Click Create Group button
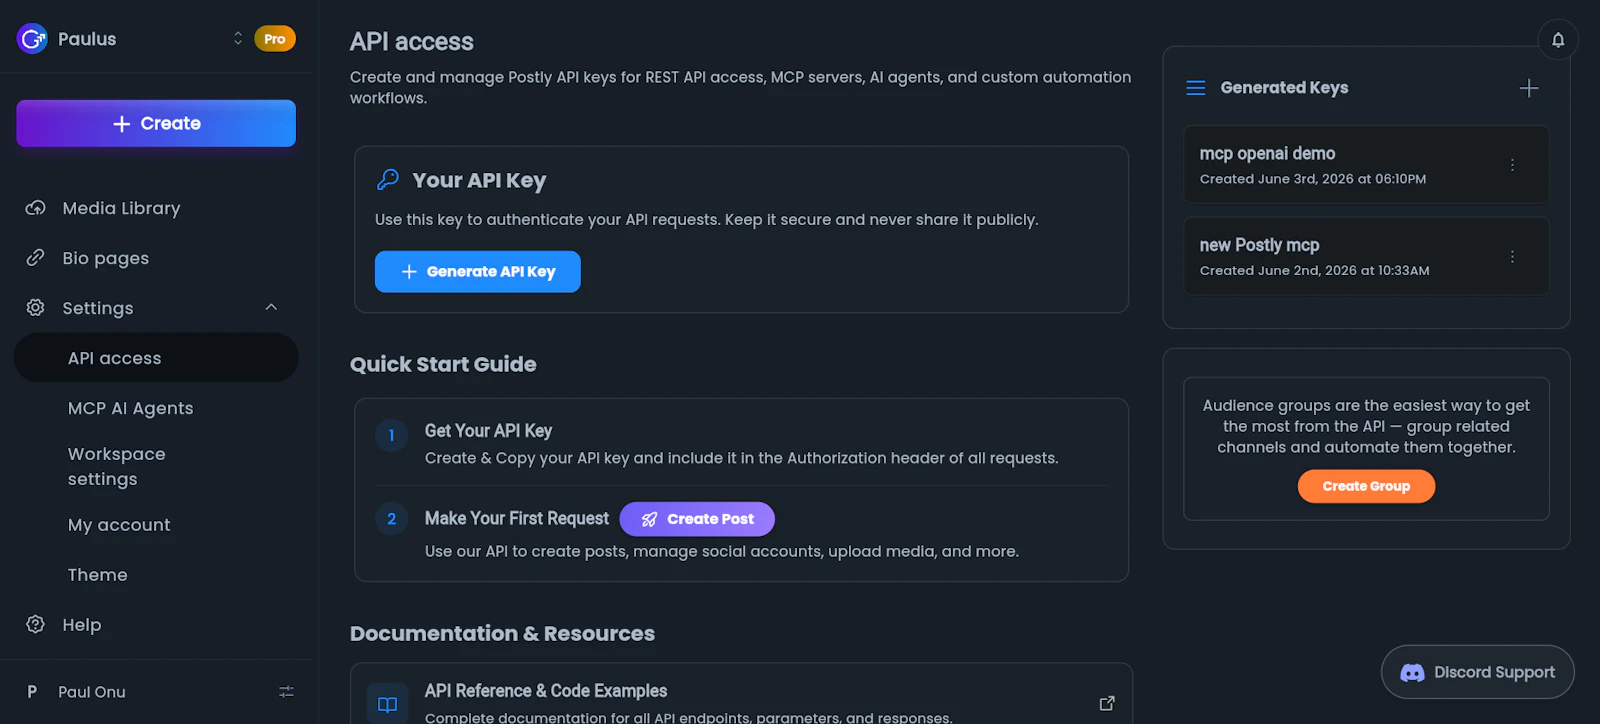 click(x=1366, y=486)
